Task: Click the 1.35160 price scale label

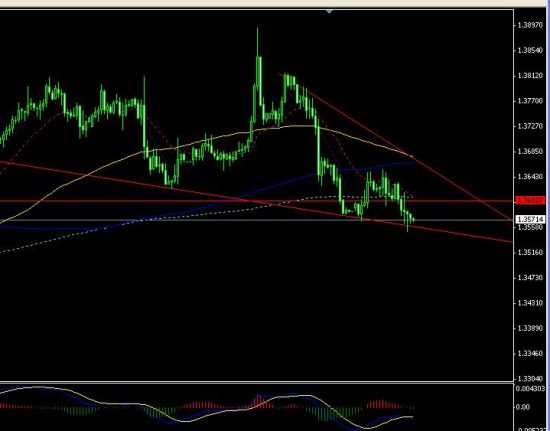Action: (530, 252)
